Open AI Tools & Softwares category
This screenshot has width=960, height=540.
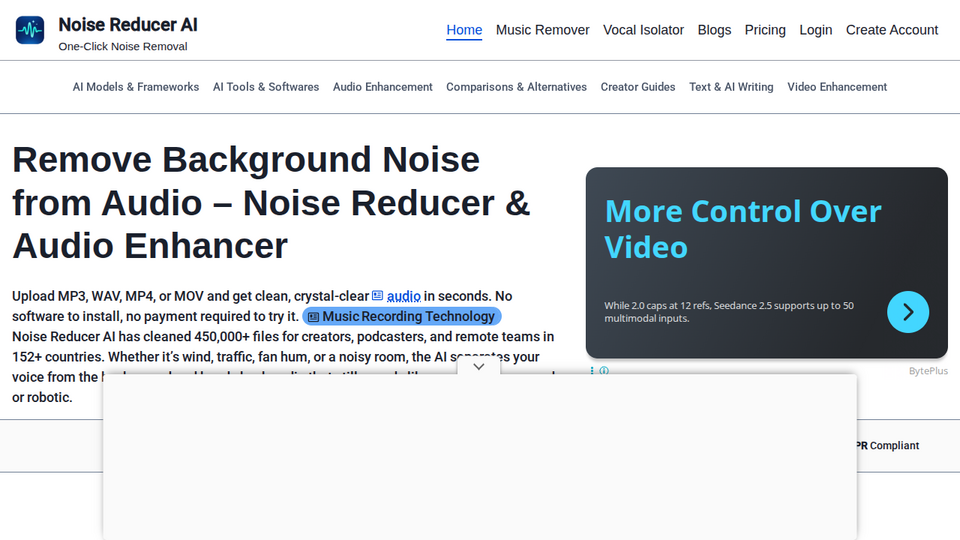coord(266,87)
